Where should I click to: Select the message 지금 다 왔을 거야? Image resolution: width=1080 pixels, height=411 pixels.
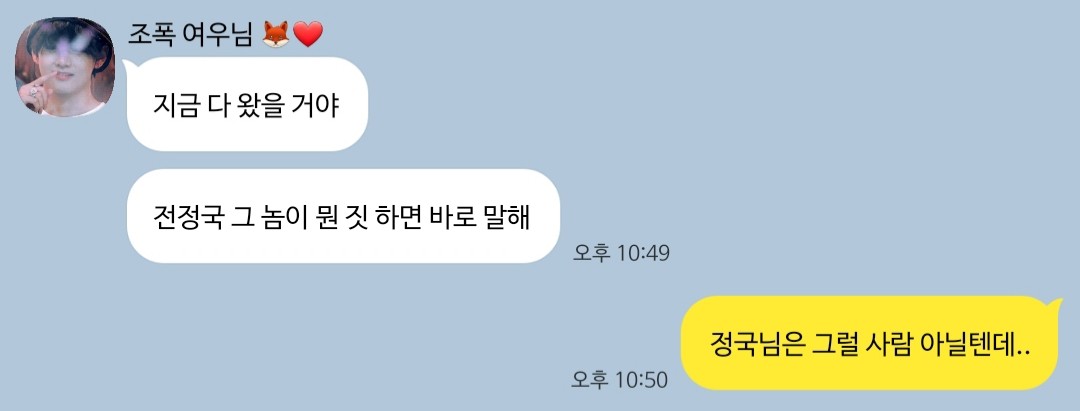pyautogui.click(x=247, y=104)
